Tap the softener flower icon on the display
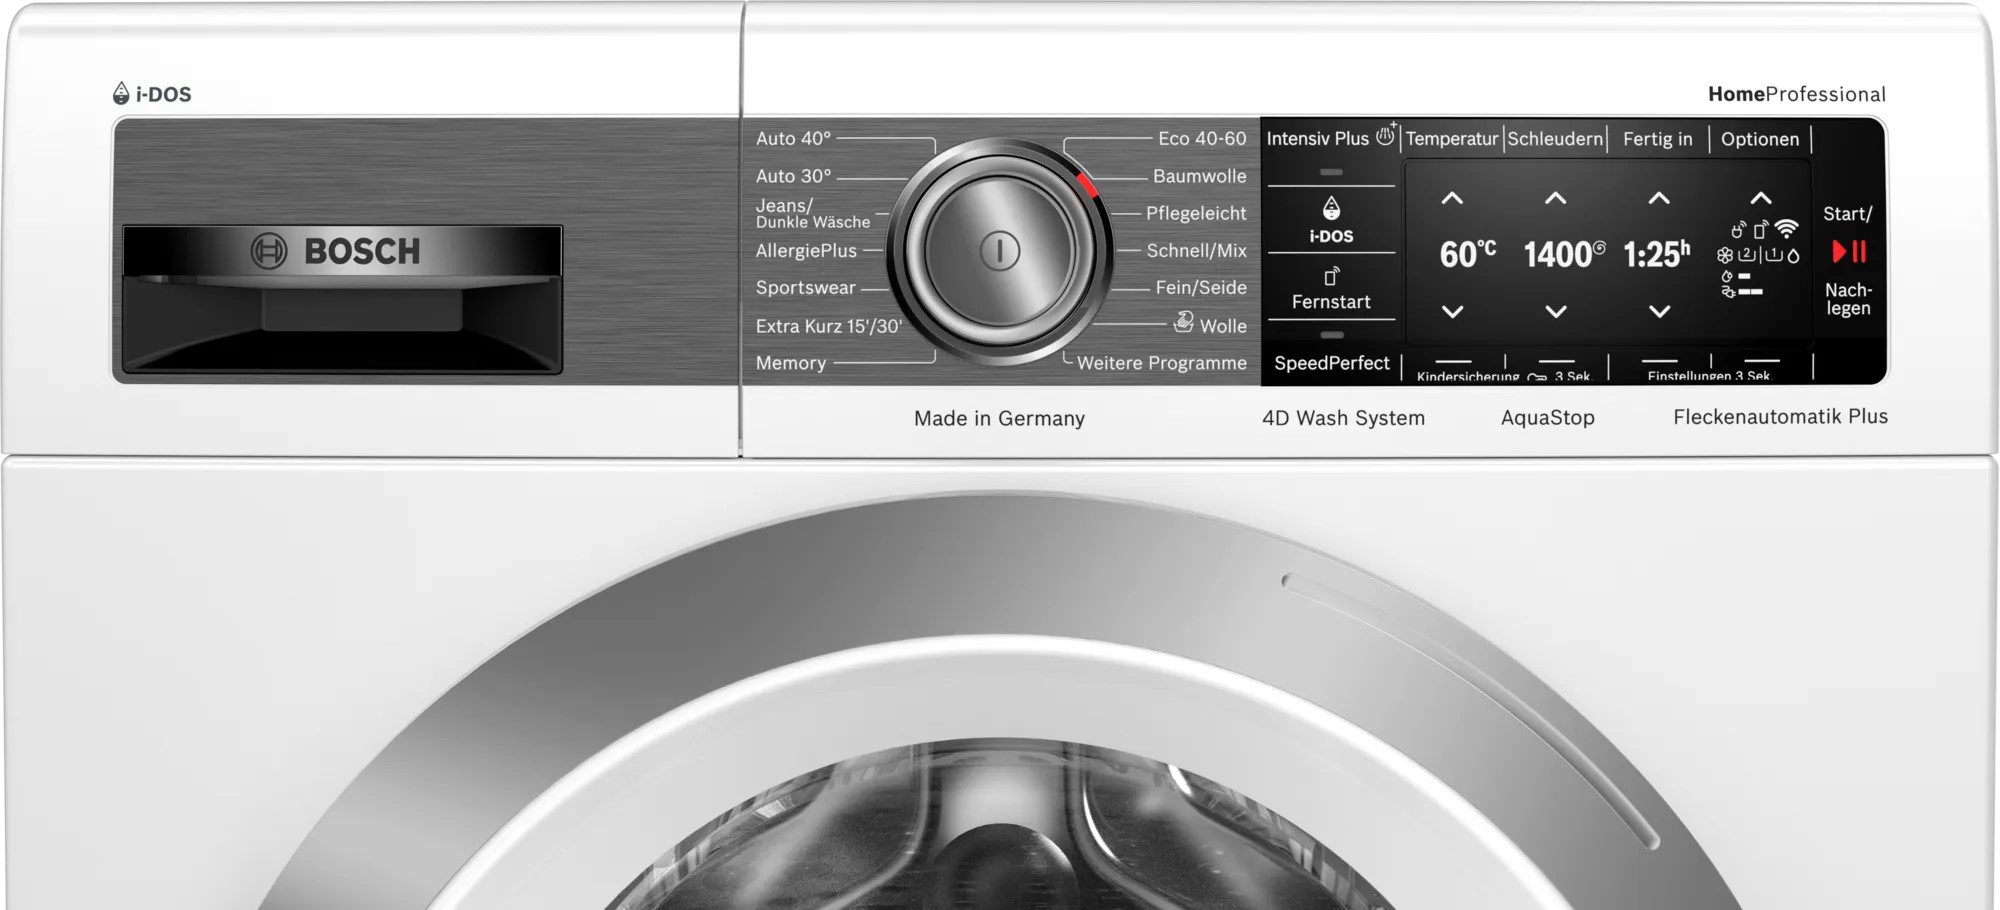Image resolution: width=2000 pixels, height=910 pixels. [1725, 255]
